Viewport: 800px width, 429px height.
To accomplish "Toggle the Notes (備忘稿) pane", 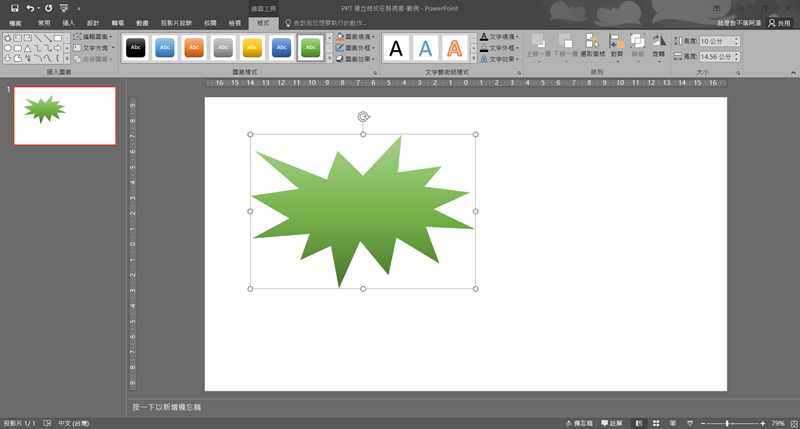I will point(578,423).
